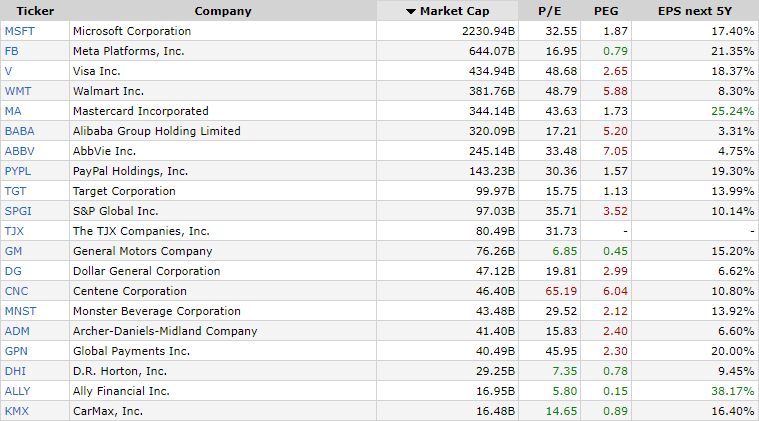Screen dimensions: 759x421
Task: Click the 65.19 P/E value
Action: [561, 291]
